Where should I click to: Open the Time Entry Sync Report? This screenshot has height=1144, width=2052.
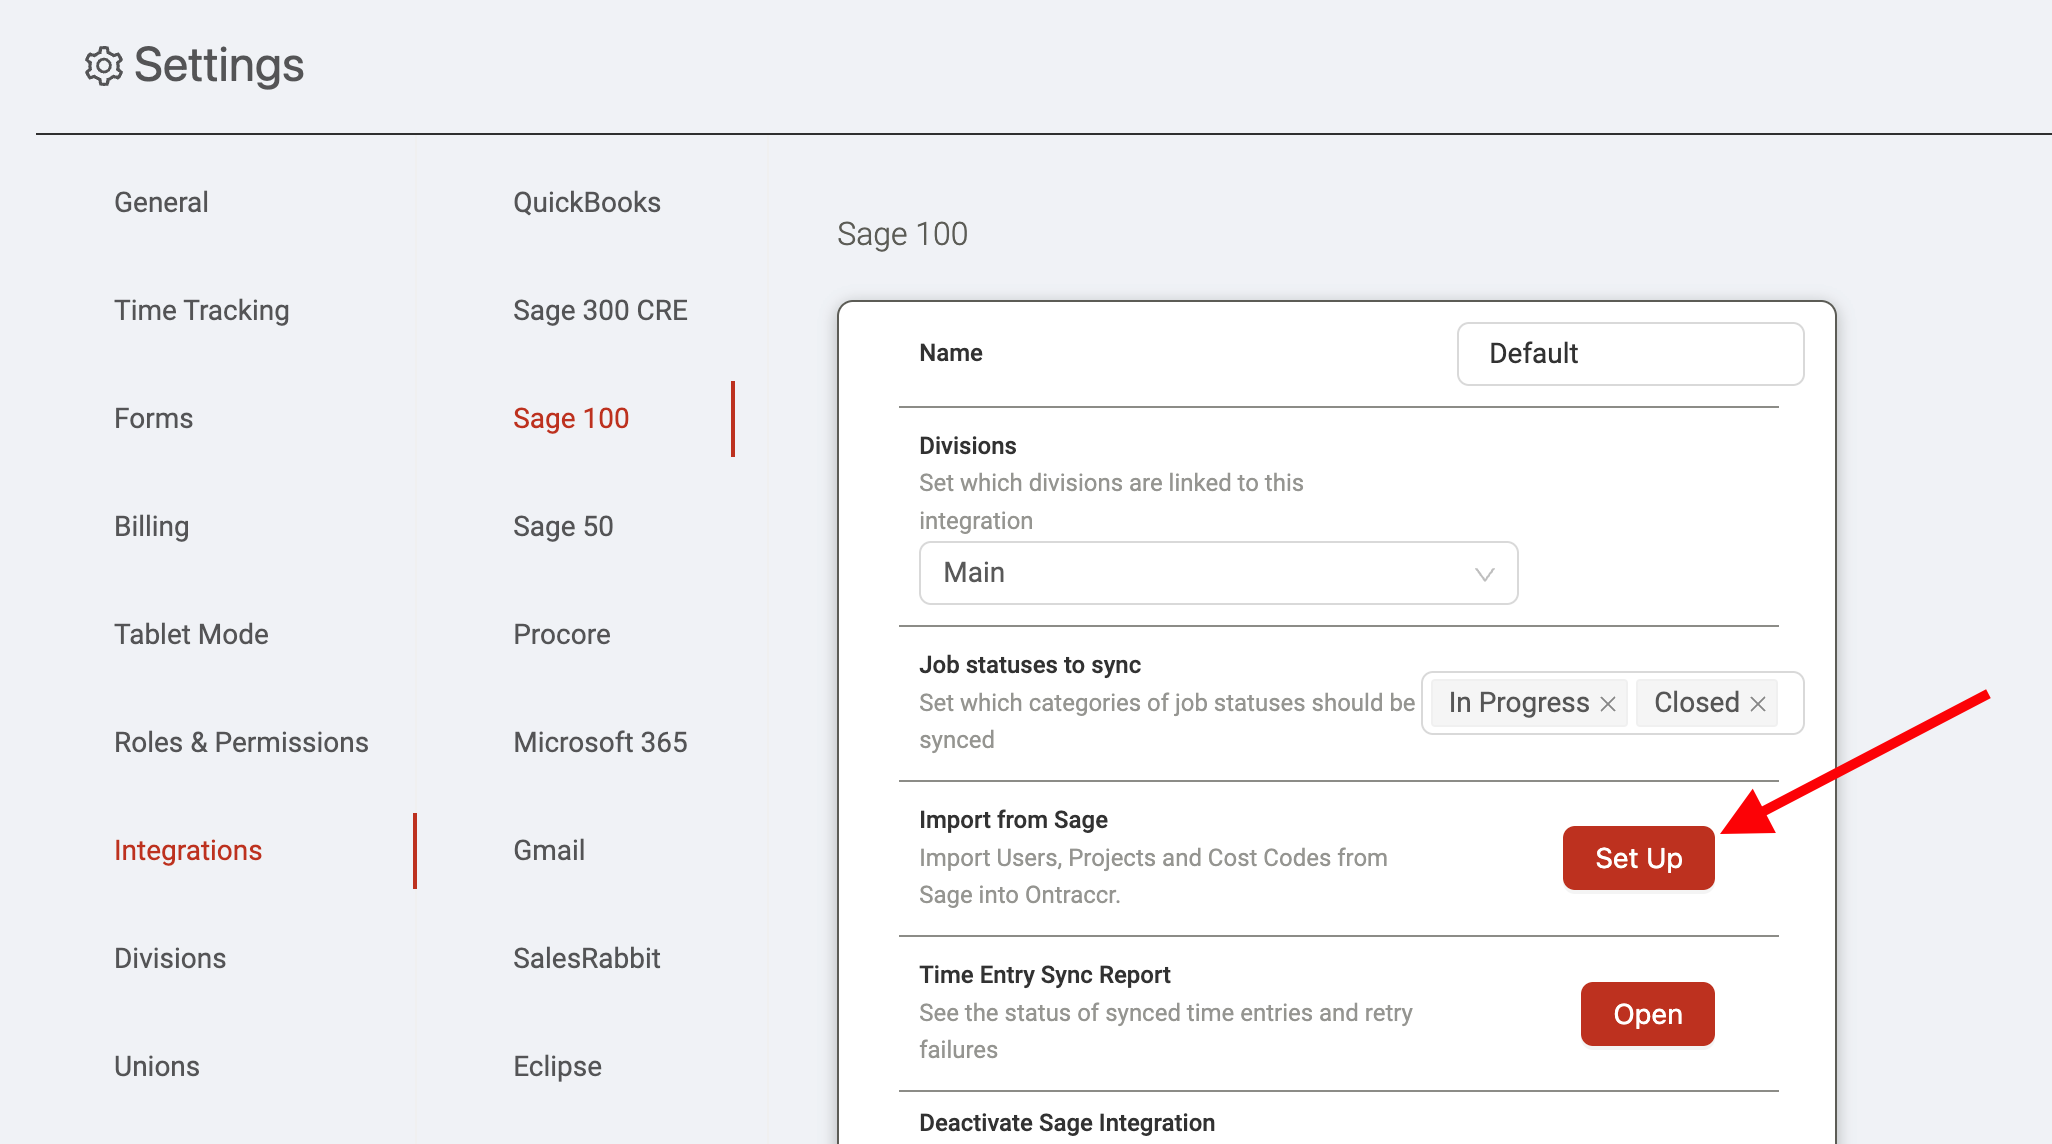pos(1647,1014)
